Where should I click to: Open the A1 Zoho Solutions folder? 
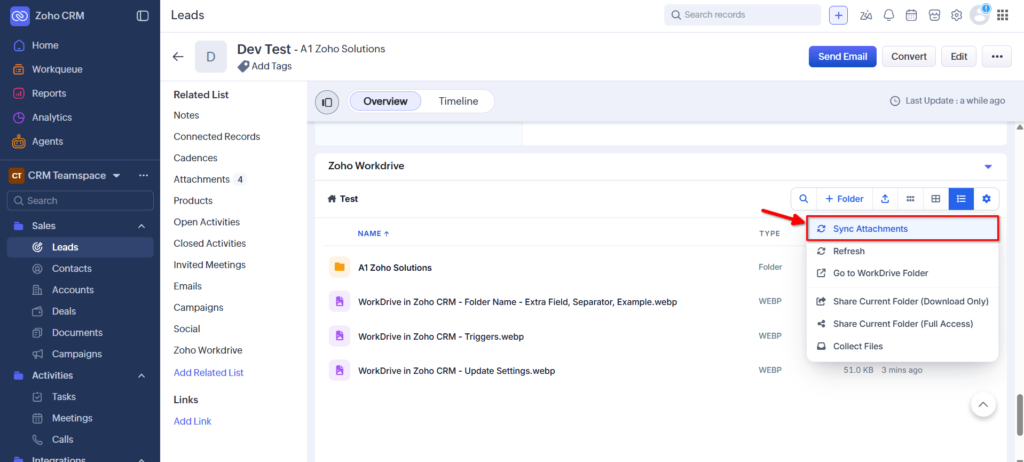[x=394, y=267]
